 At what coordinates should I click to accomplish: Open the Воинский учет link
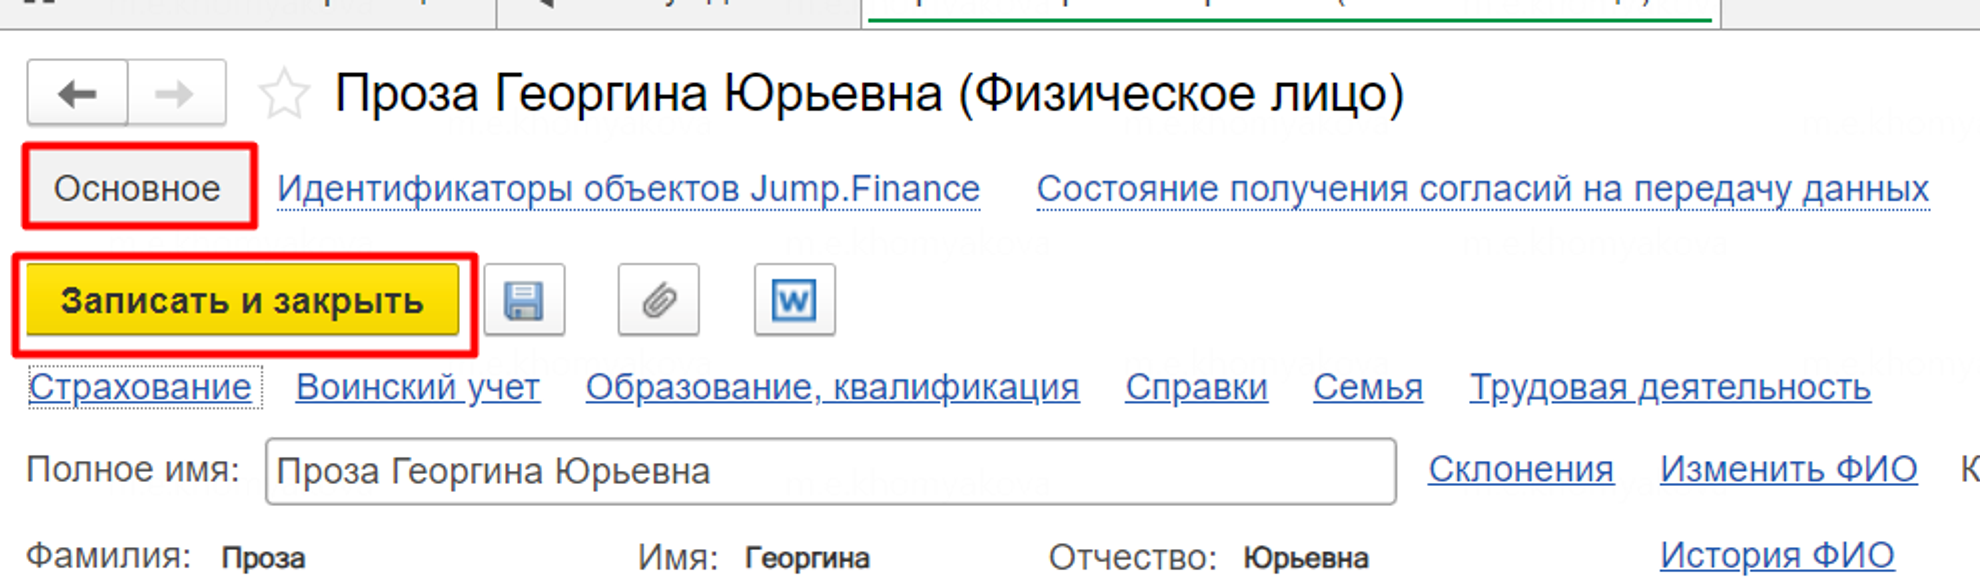[418, 387]
